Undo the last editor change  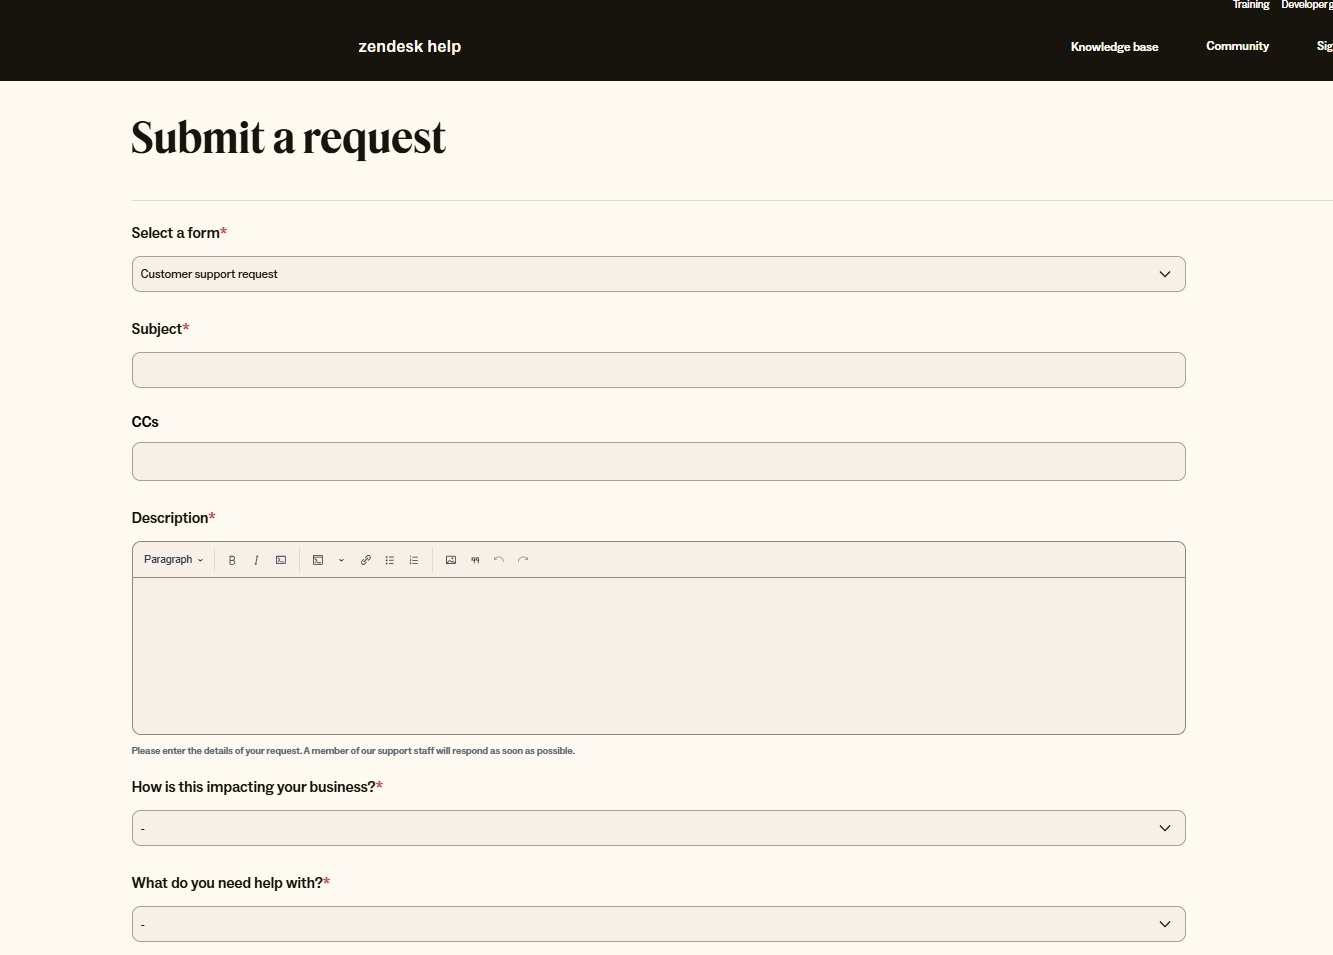[x=499, y=559]
